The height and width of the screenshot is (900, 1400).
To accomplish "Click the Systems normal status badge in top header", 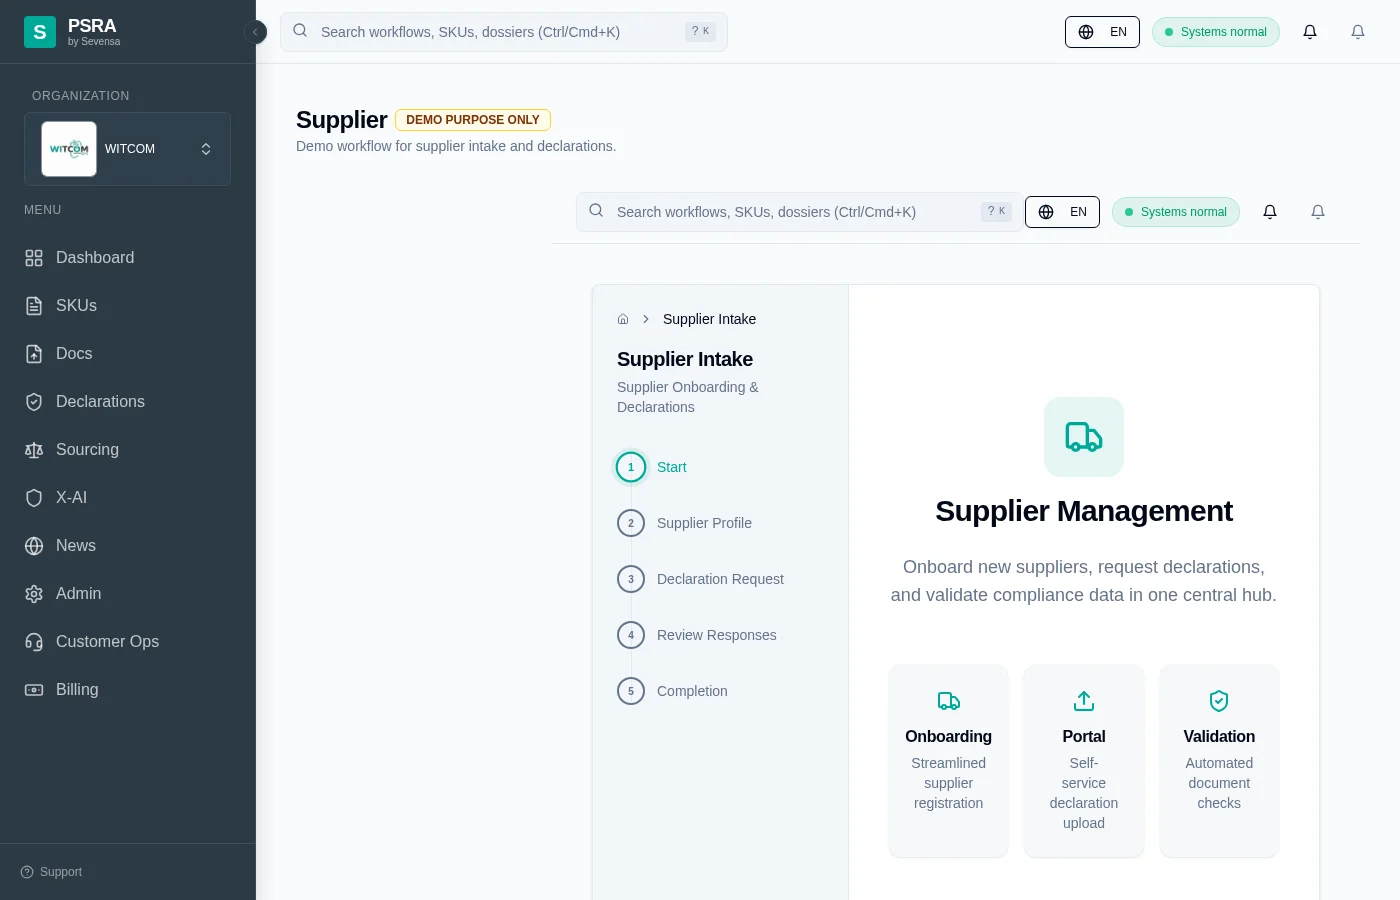I will pos(1215,32).
